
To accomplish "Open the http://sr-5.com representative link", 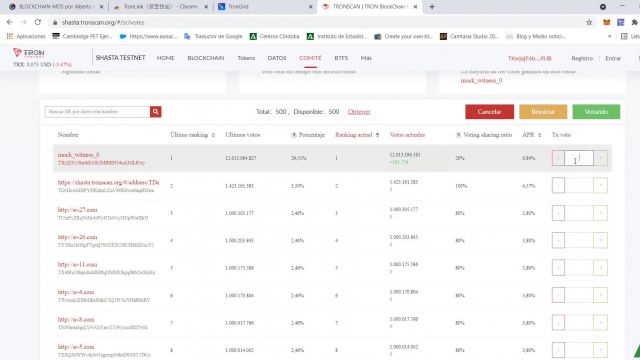I will [76, 347].
